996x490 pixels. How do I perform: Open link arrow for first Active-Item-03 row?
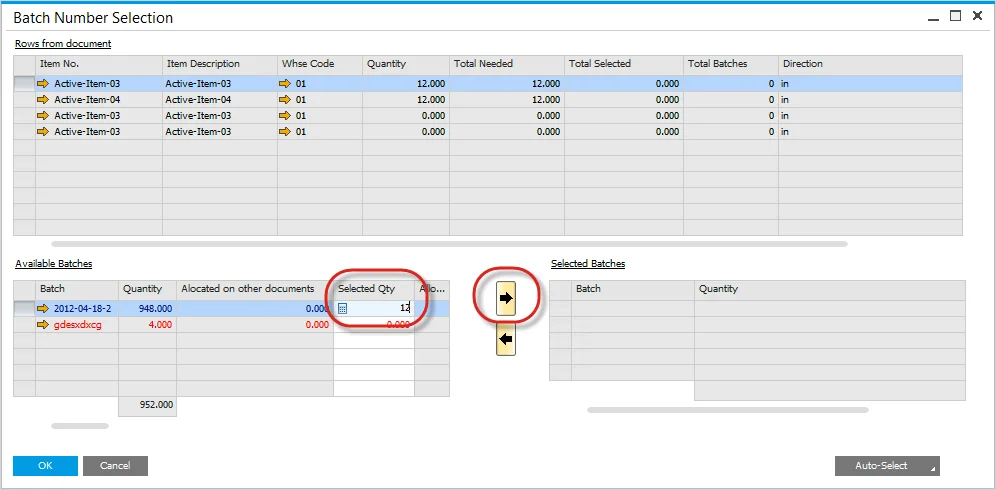pyautogui.click(x=43, y=84)
